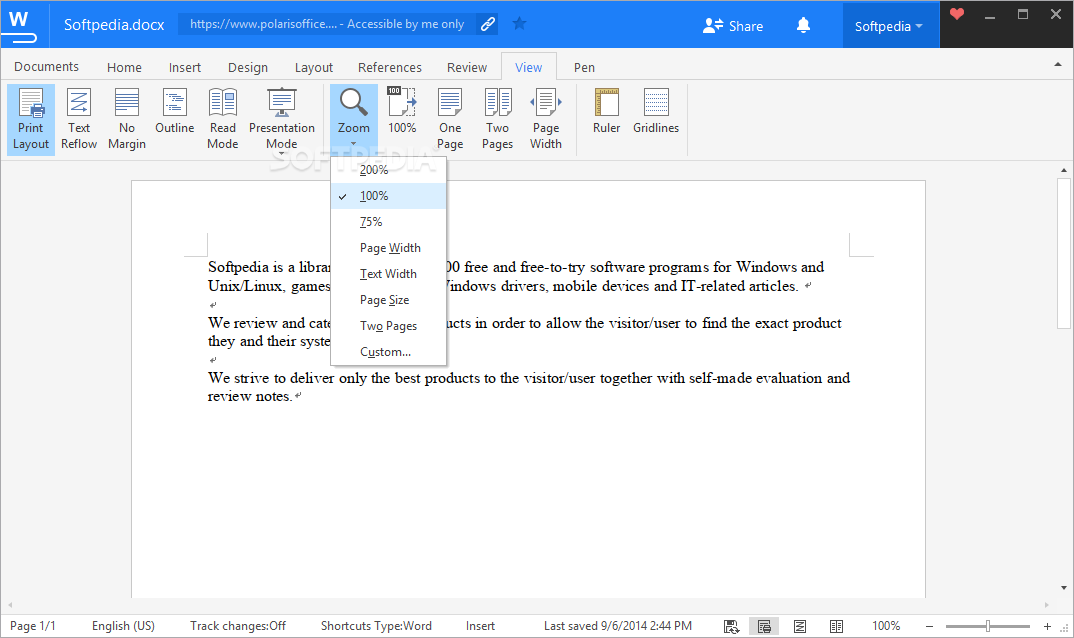Click the vertical scrollbar thumb

[x=1064, y=254]
